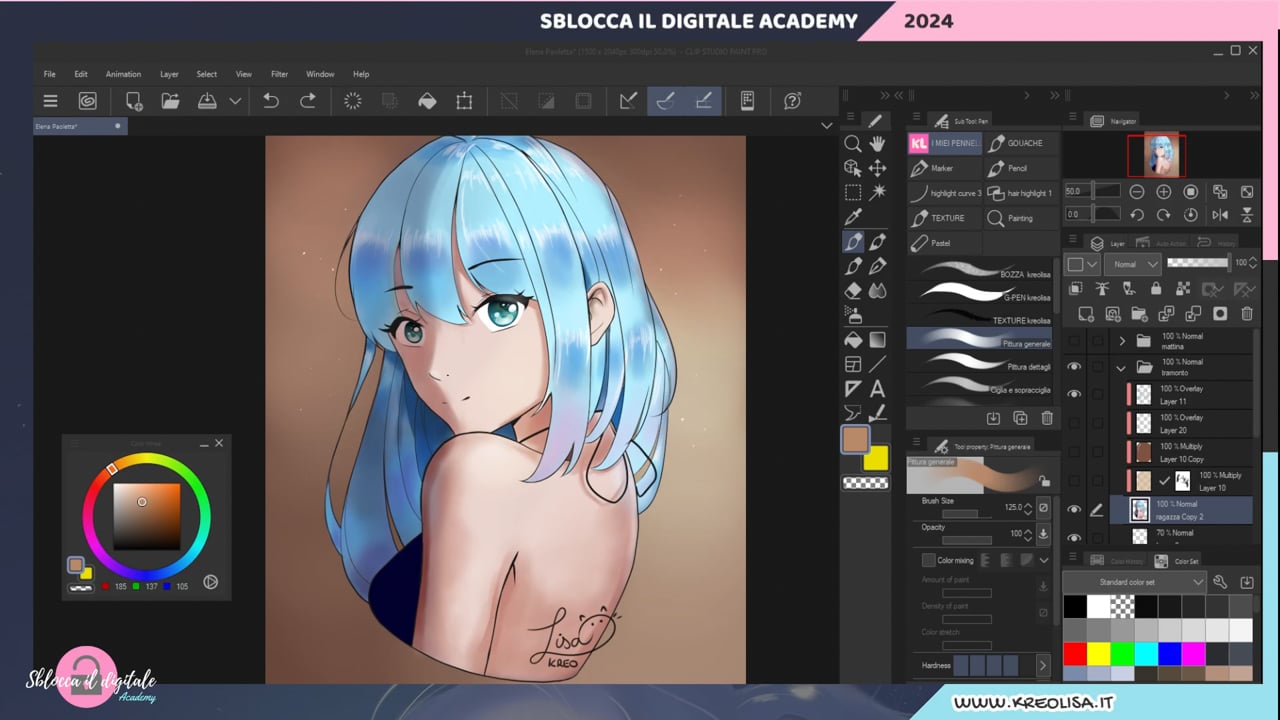
Task: Choose Pittura dettagli brush
Action: 980,364
